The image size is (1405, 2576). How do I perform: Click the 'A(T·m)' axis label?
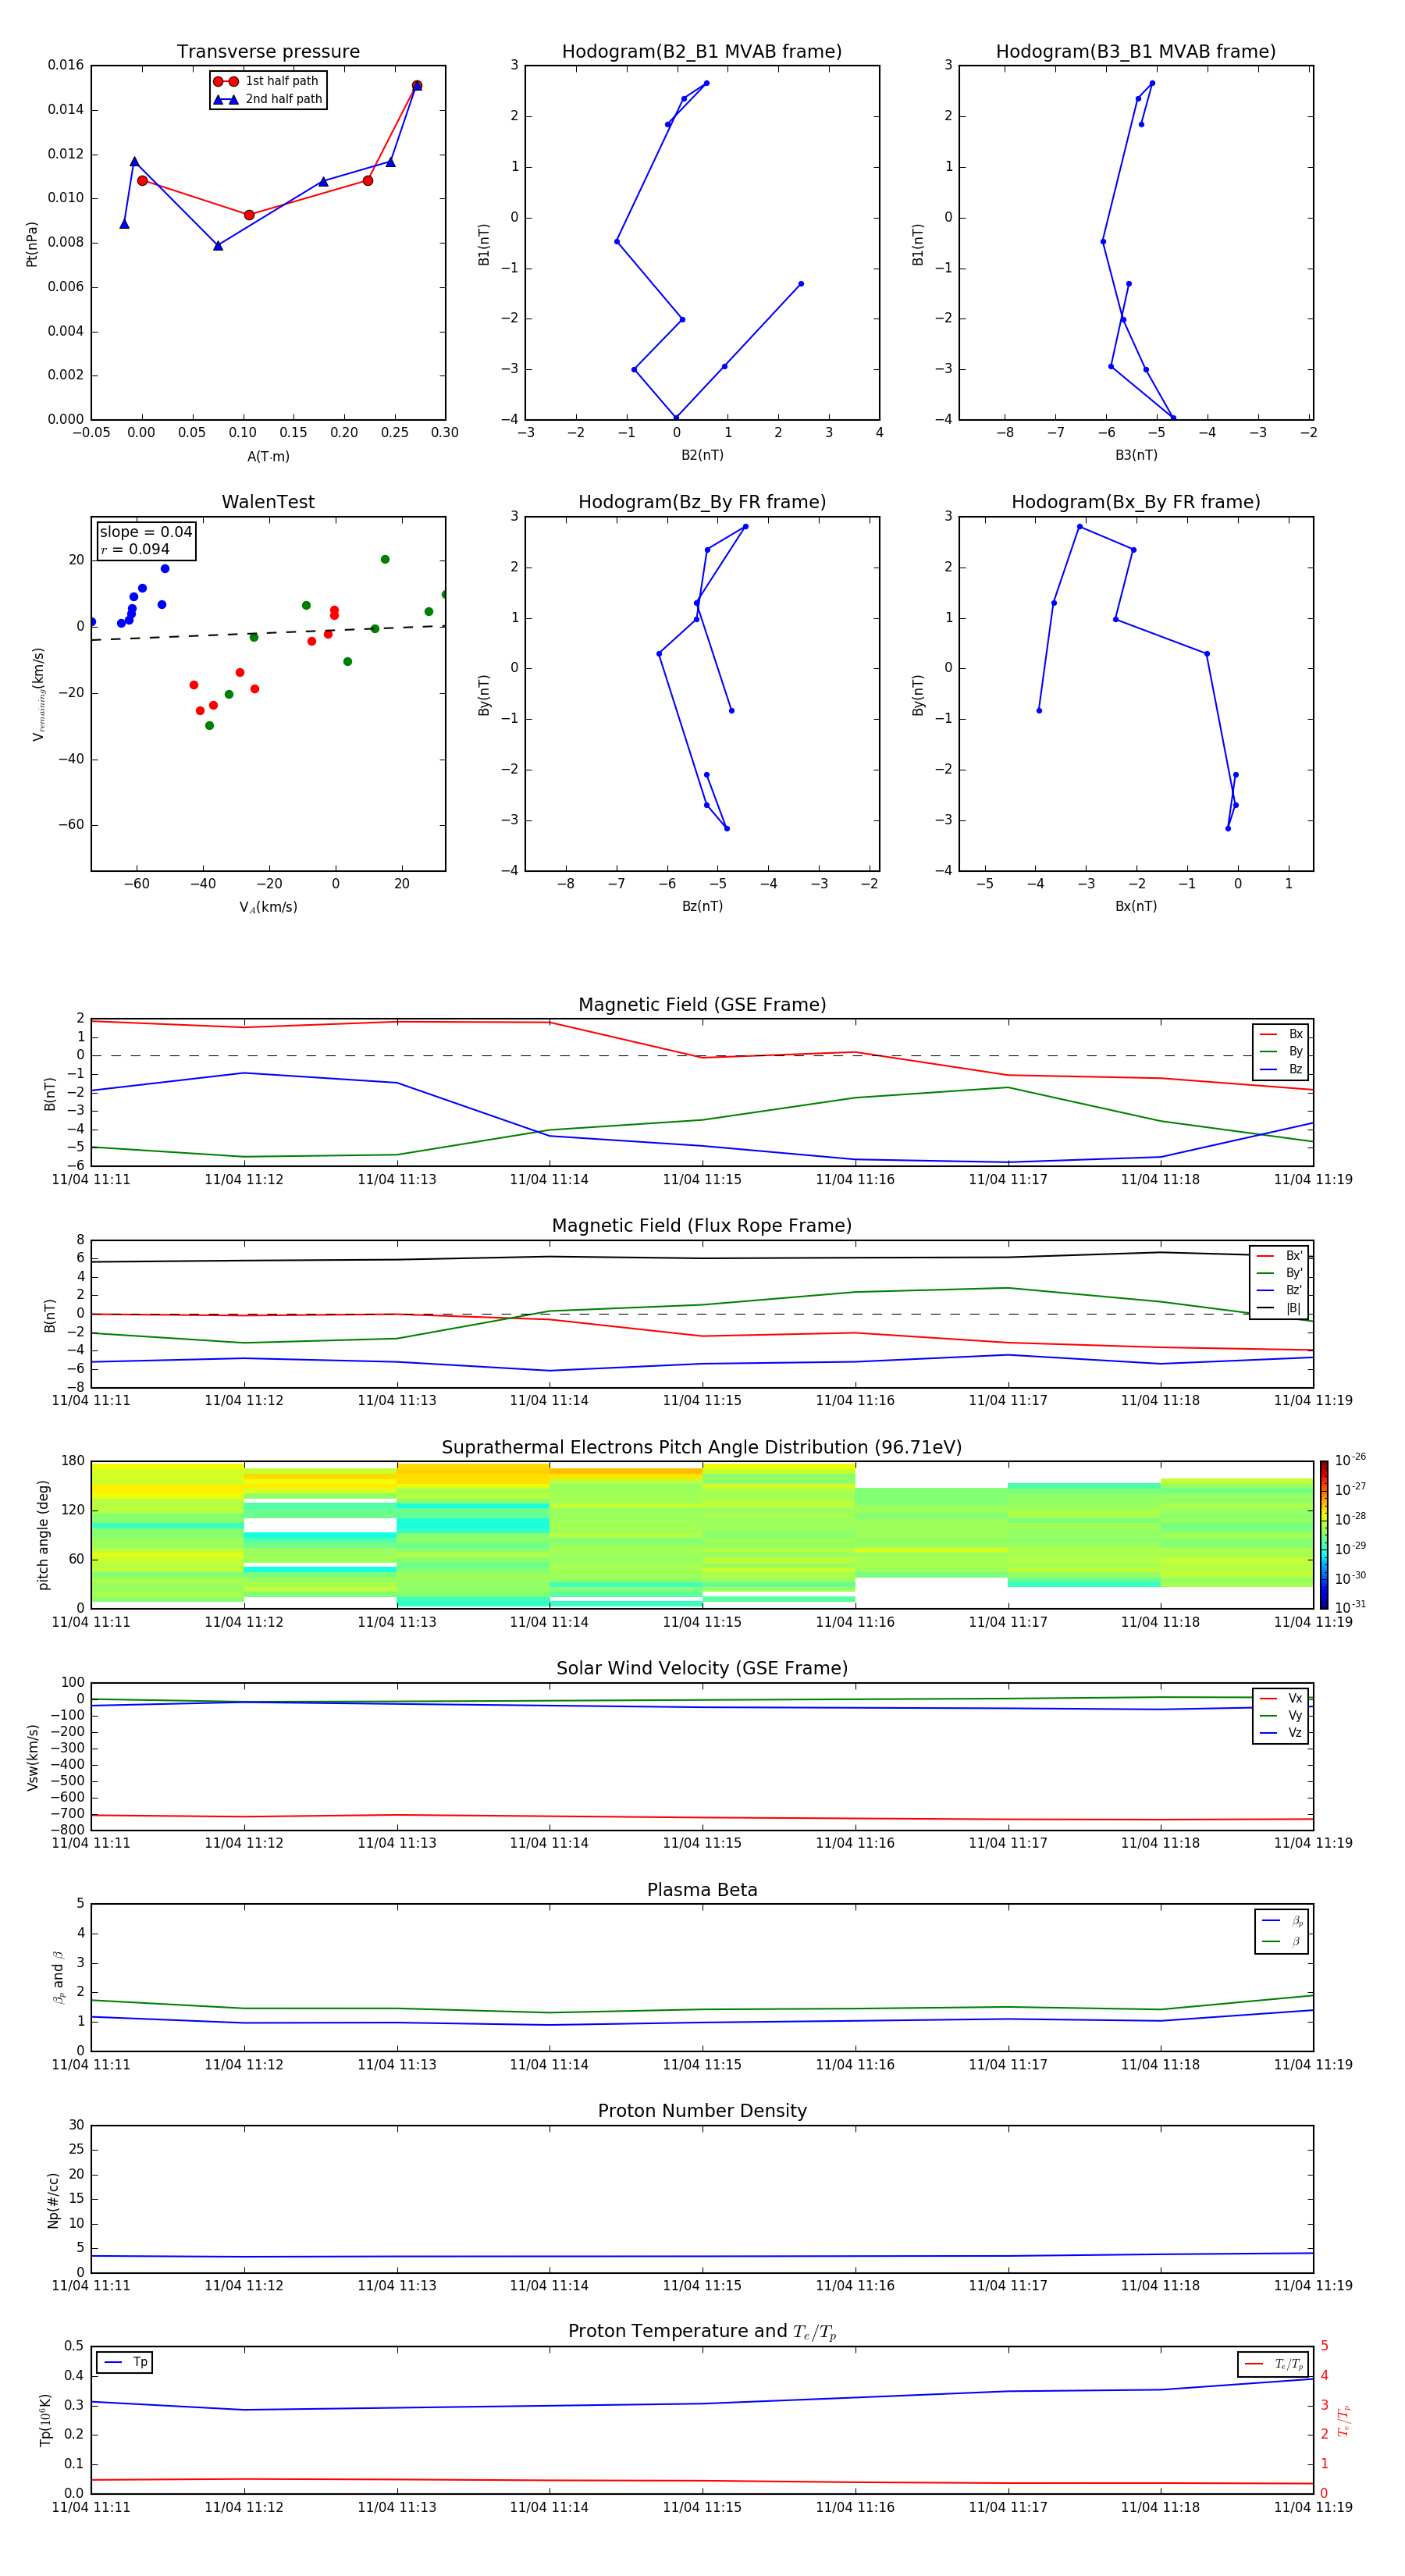point(268,456)
